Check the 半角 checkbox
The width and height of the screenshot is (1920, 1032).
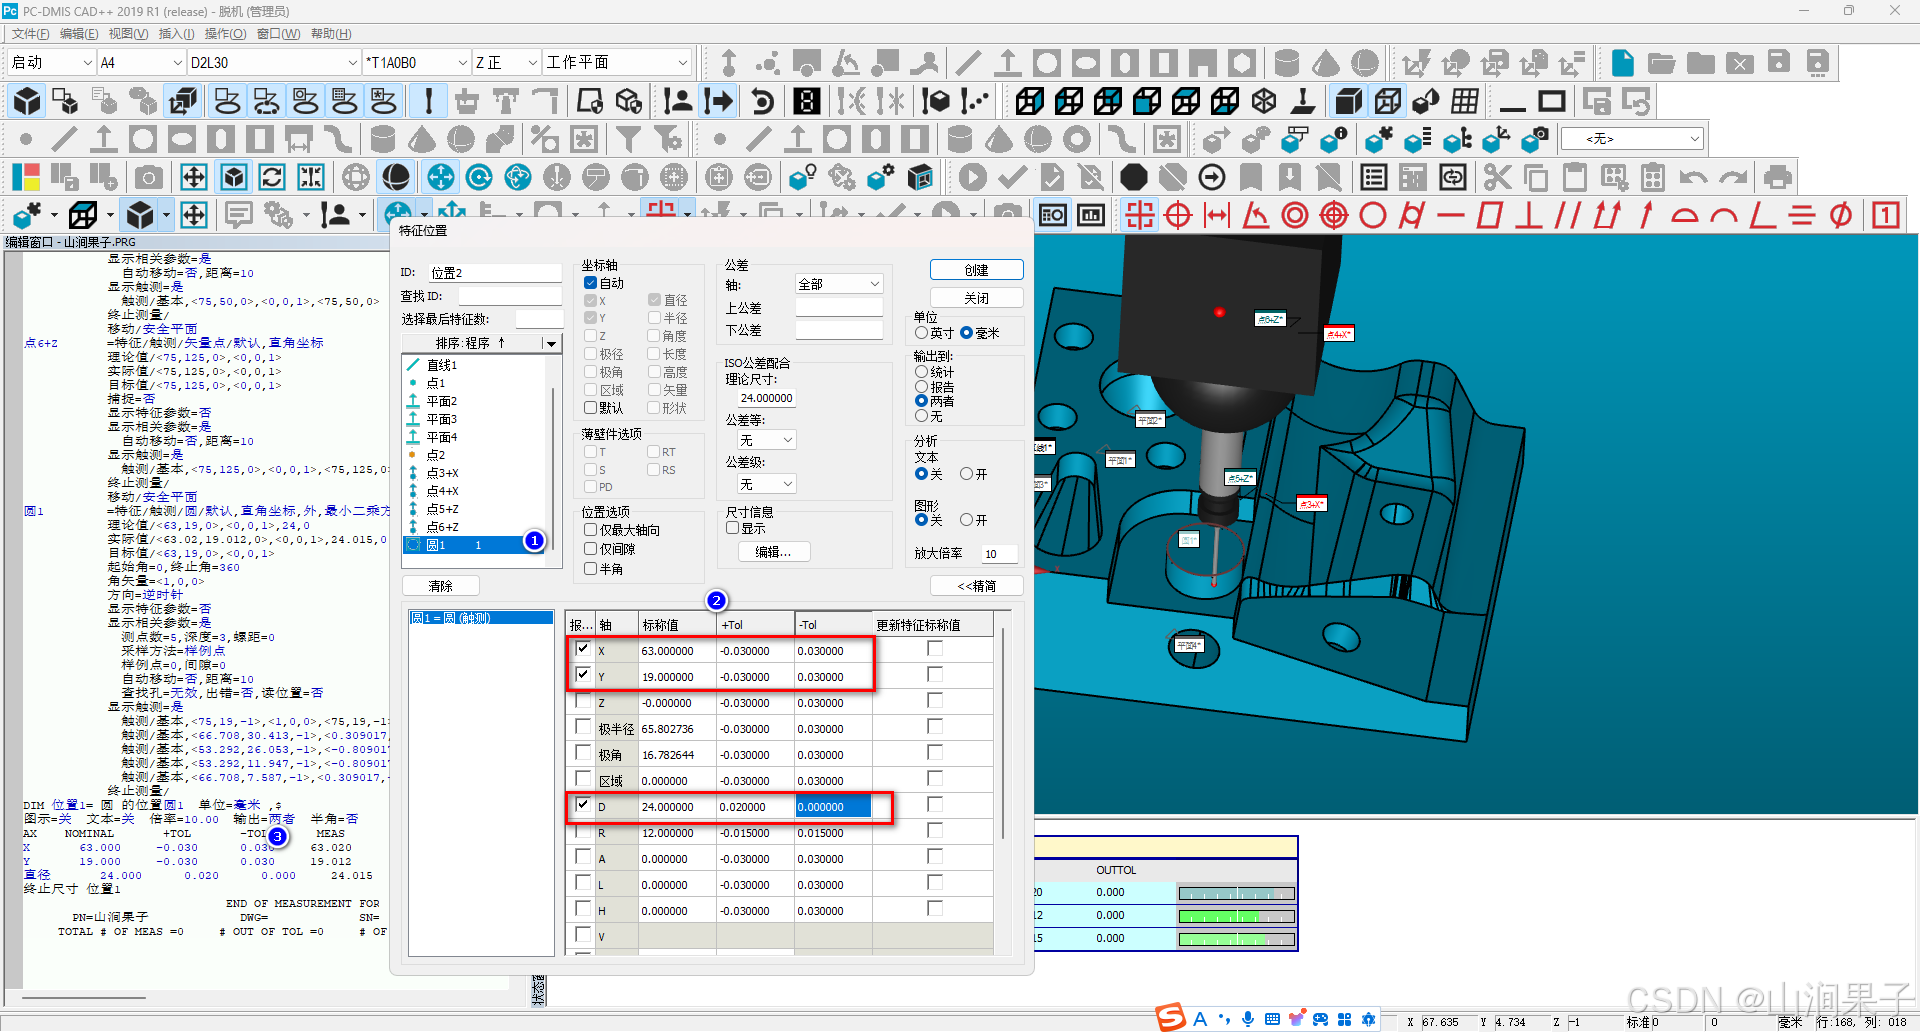coord(590,569)
